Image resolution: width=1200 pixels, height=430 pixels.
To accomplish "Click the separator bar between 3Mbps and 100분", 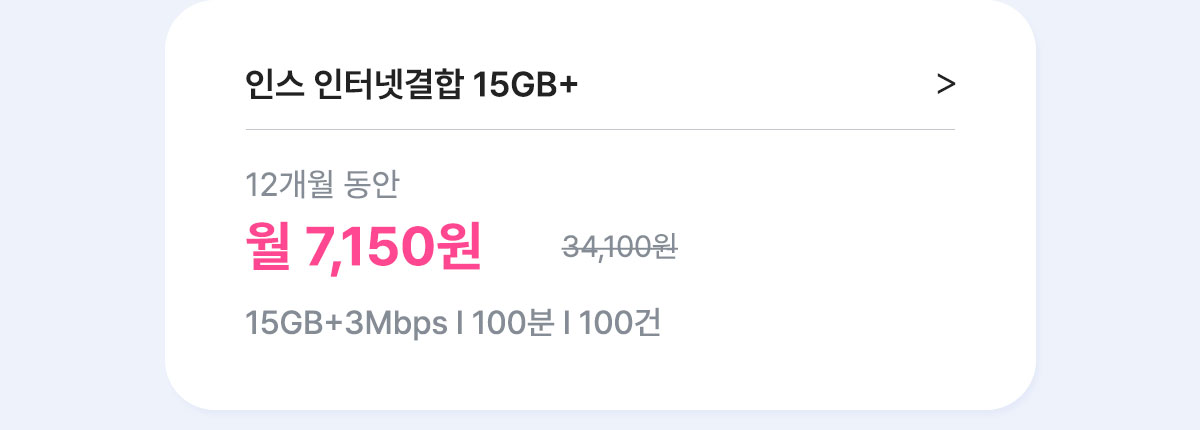I will point(460,324).
